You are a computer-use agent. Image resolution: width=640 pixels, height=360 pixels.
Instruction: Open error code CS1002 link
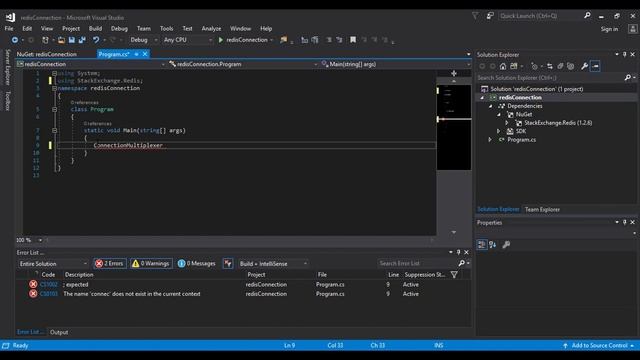[49, 284]
